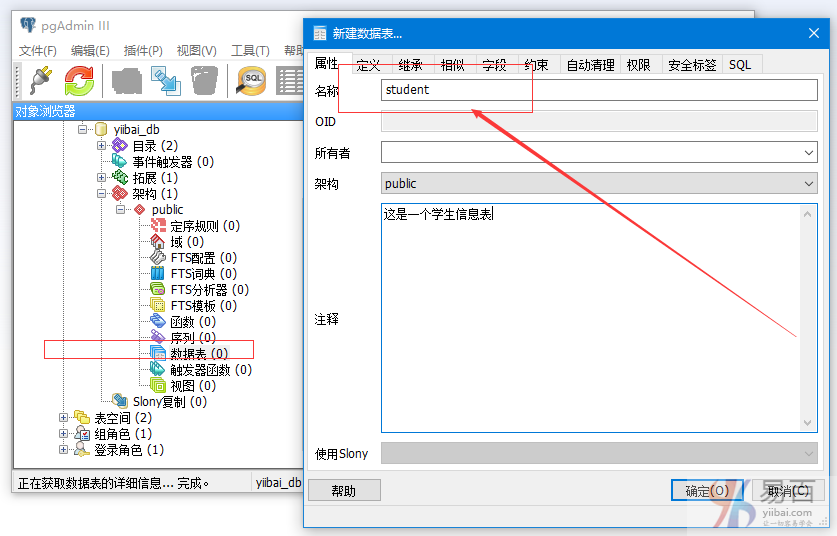Collapse the 架构 (1) tree node
The image size is (837, 536).
click(101, 193)
